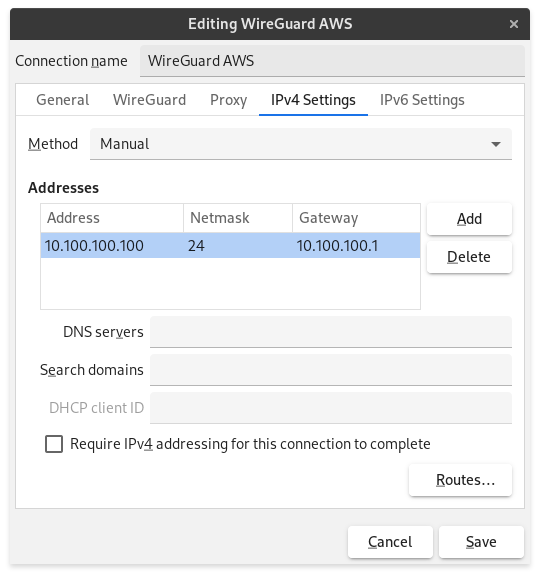Screen dimensions: 540x575
Task: Click the Gateway column header
Action: pos(356,218)
